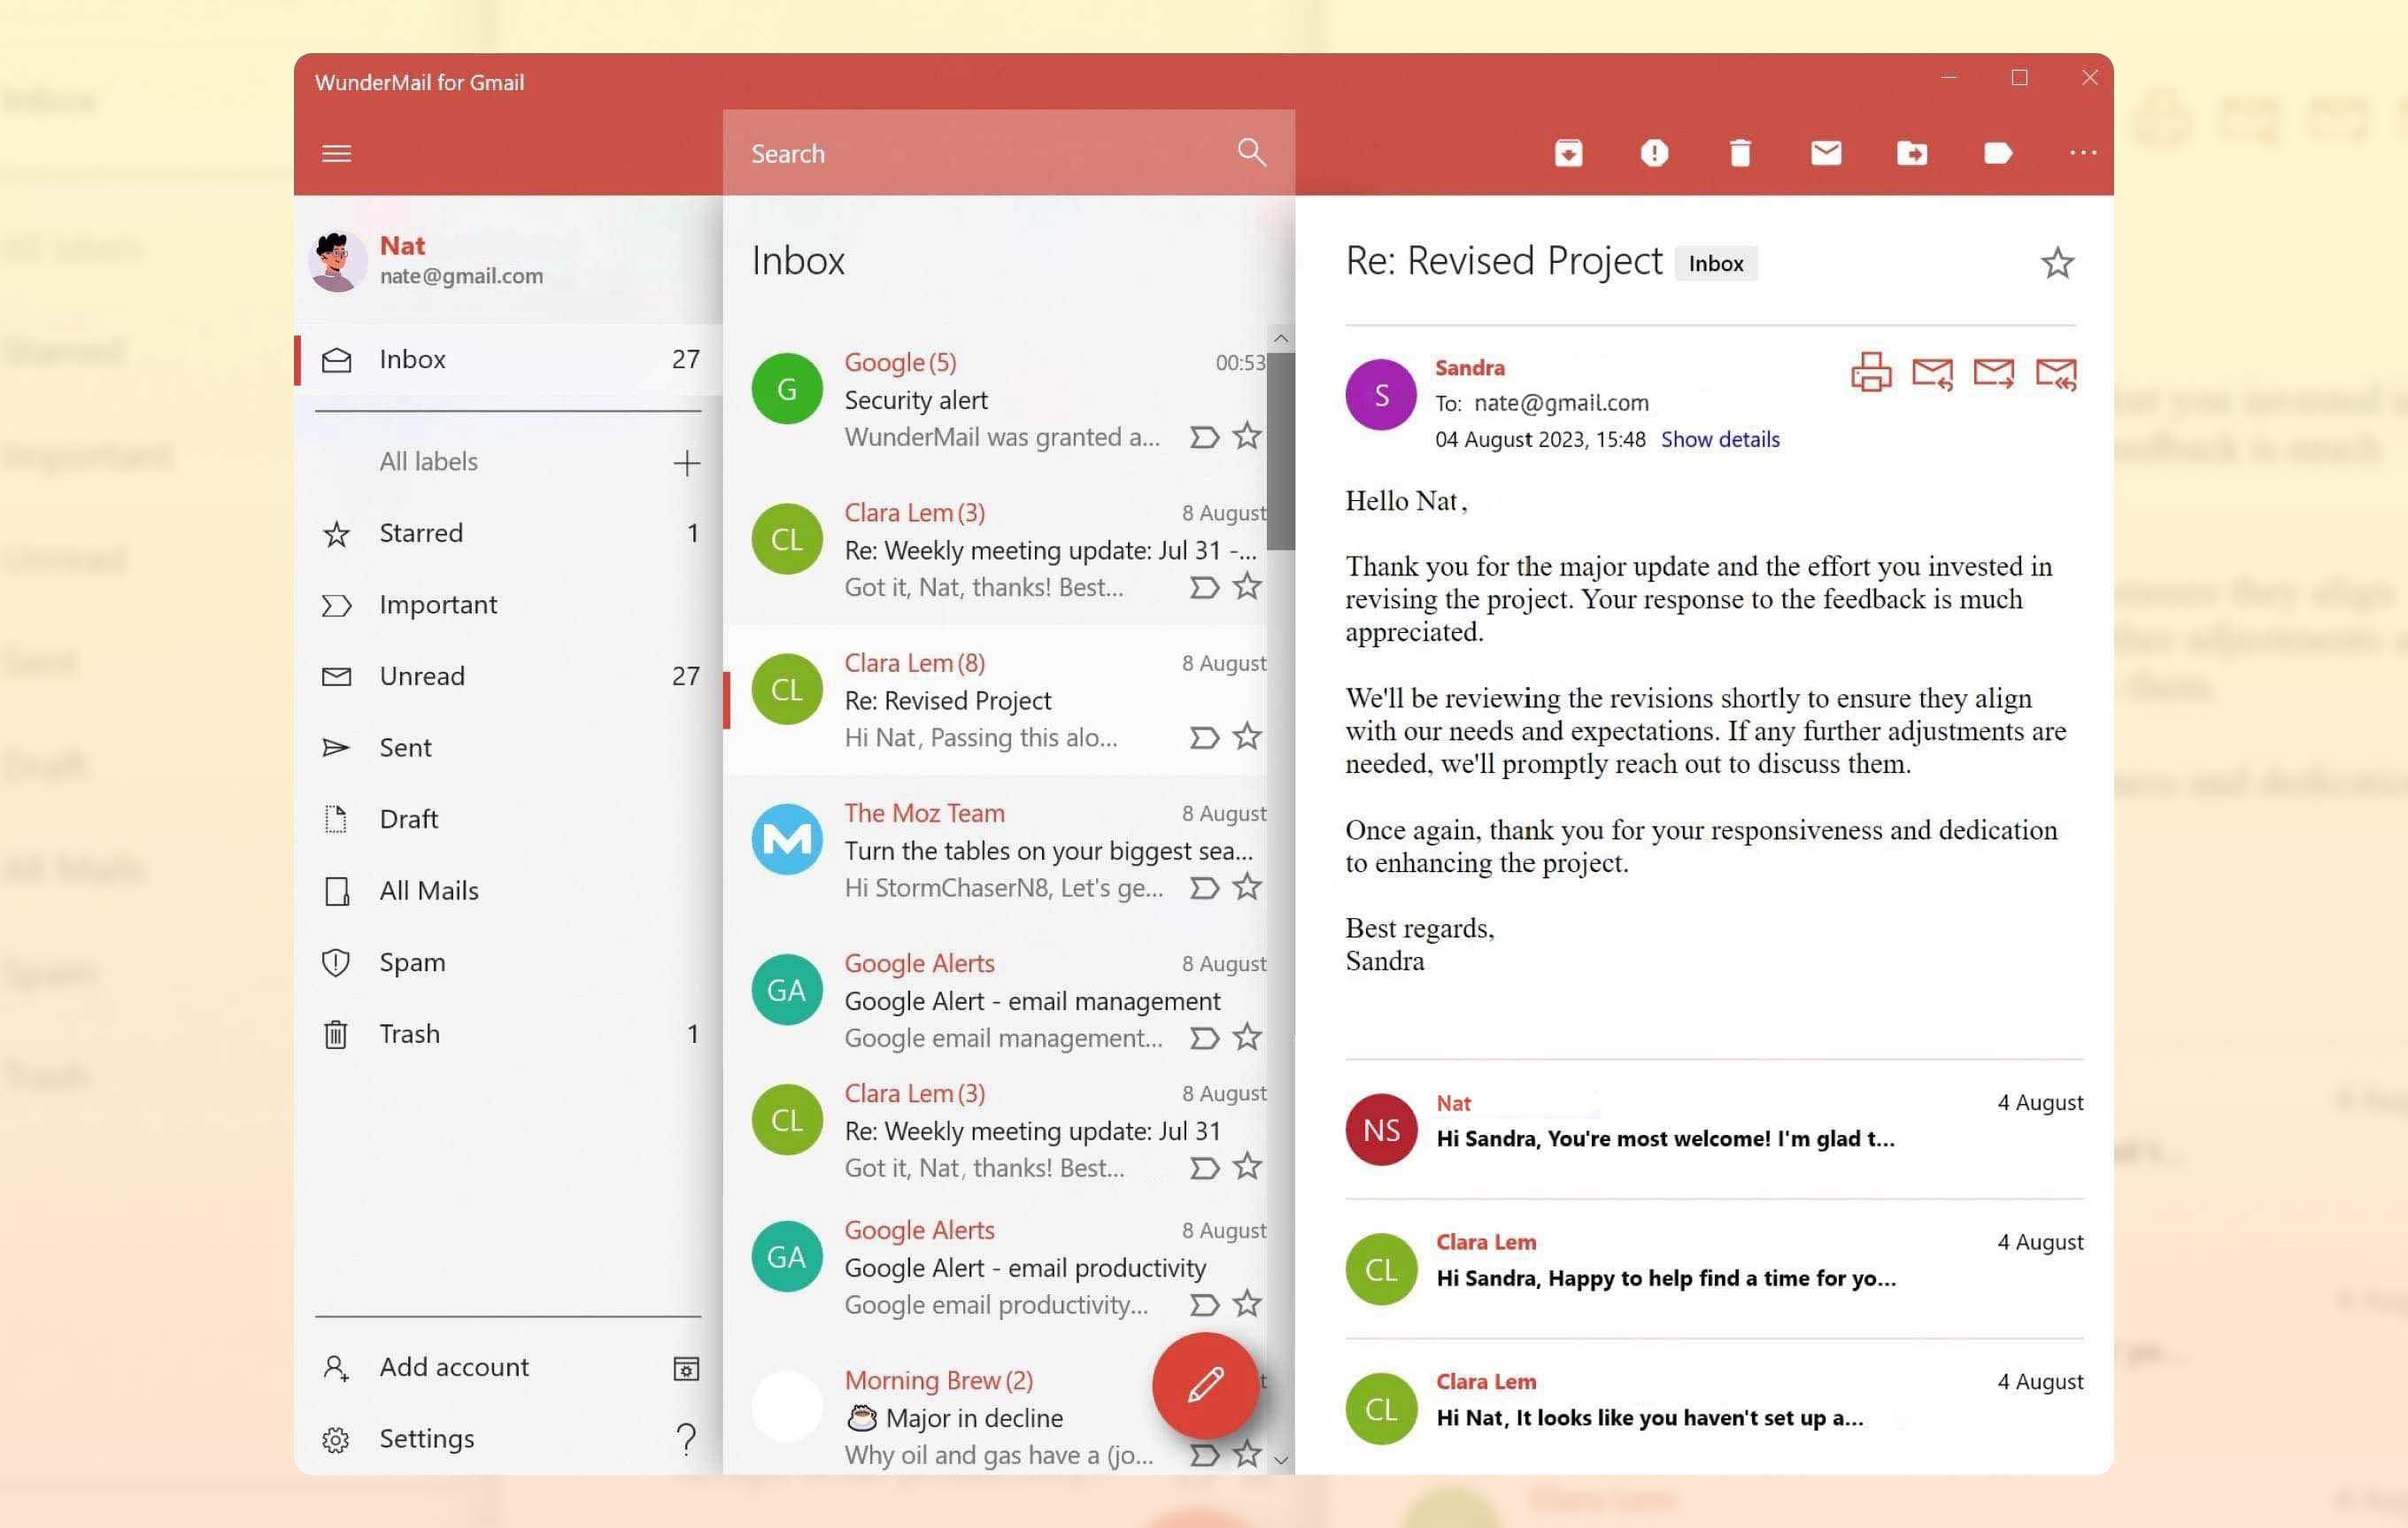Reply to Sandra's email
2408x1528 pixels.
pyautogui.click(x=1931, y=373)
